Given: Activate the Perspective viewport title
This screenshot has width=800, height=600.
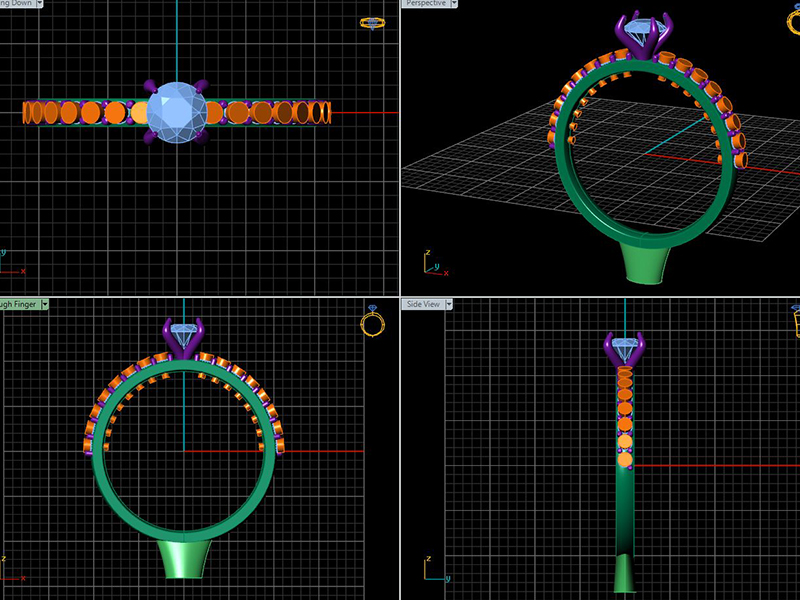Looking at the screenshot, I should click(x=423, y=4).
